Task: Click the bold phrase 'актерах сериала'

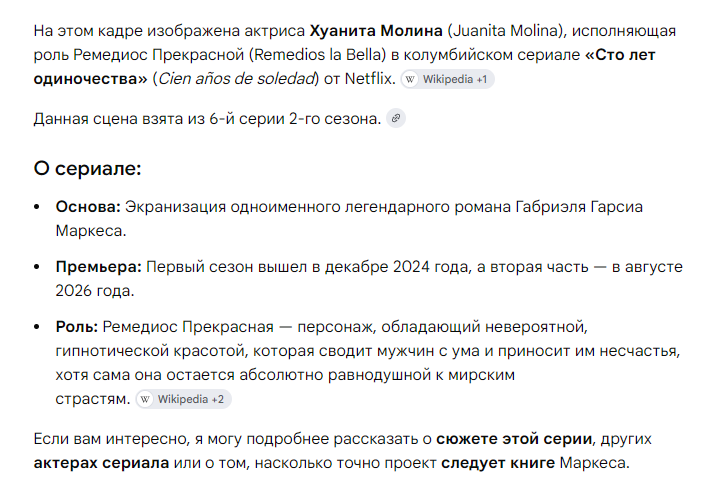Action: tap(101, 463)
